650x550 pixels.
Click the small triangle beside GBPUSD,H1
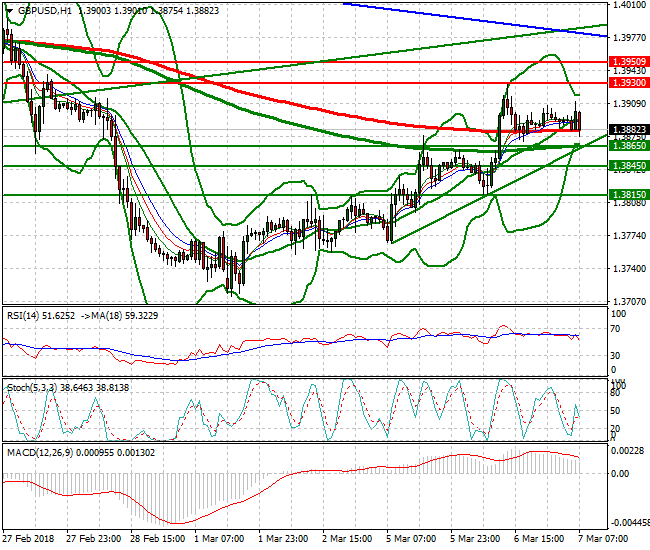click(x=10, y=11)
